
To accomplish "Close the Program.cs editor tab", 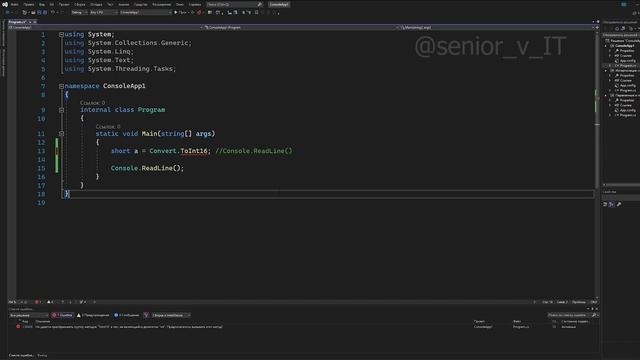I will (x=35, y=22).
